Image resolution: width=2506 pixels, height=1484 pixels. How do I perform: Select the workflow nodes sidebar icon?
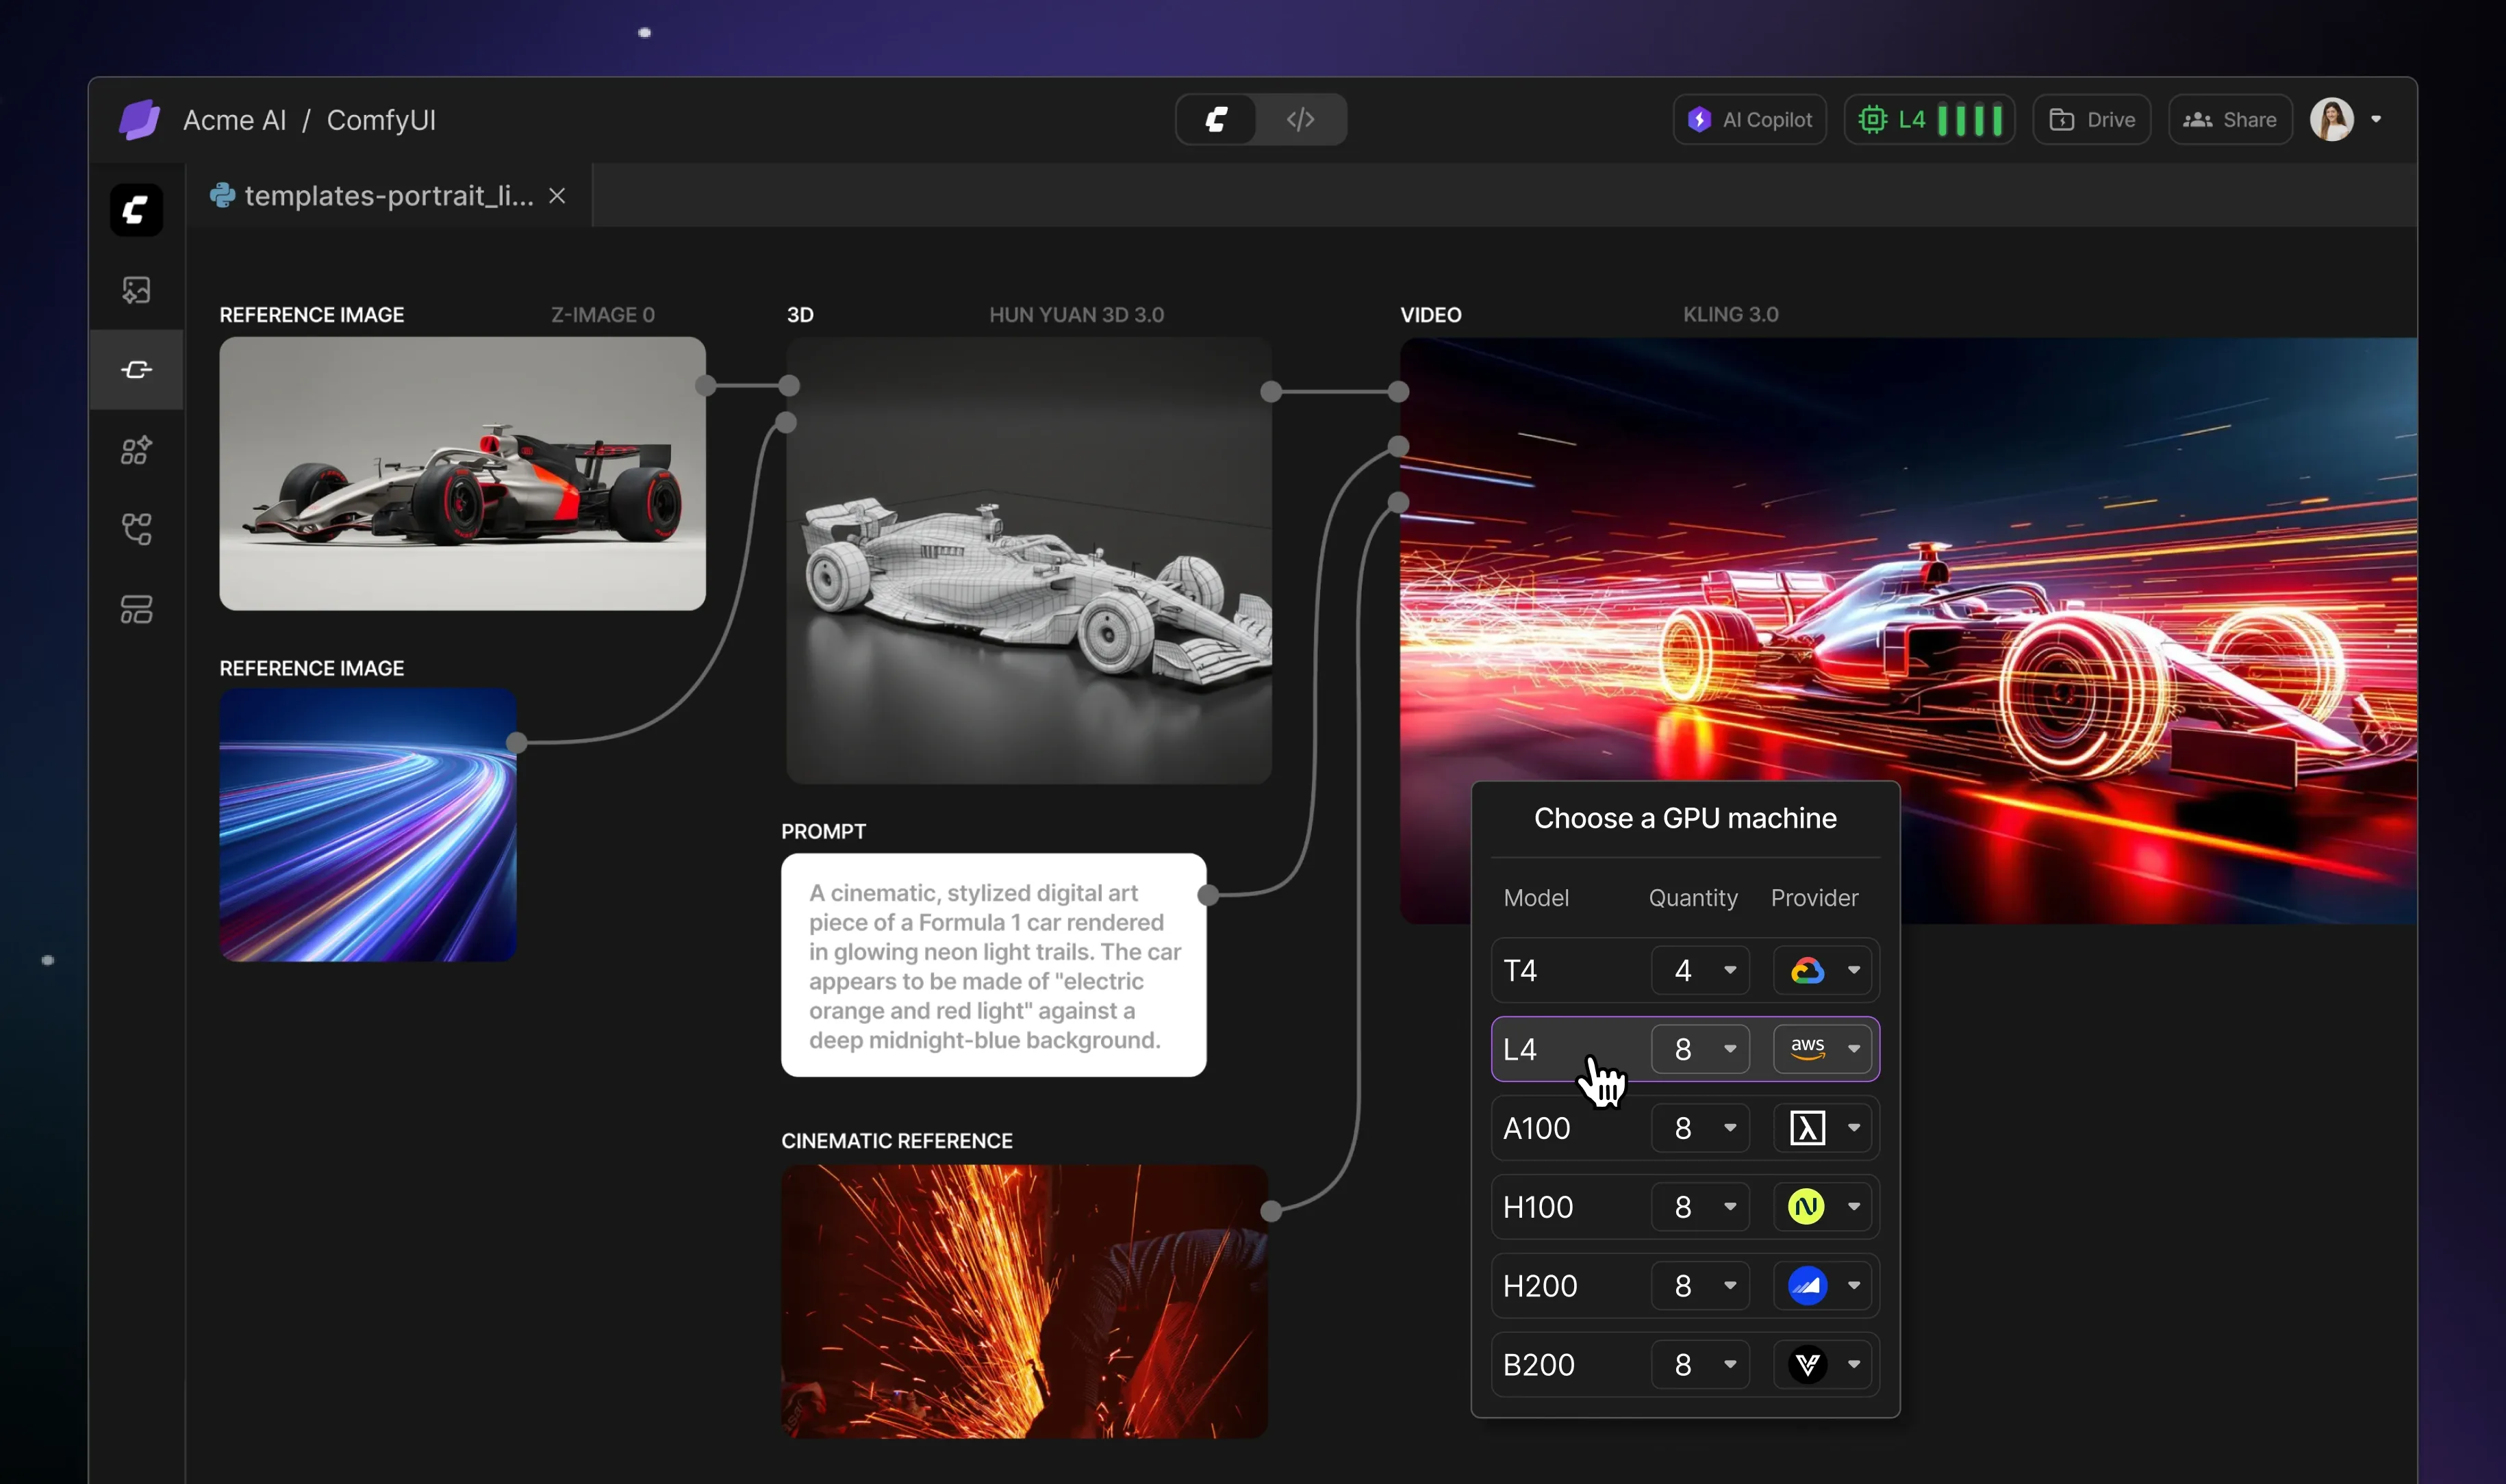[136, 370]
